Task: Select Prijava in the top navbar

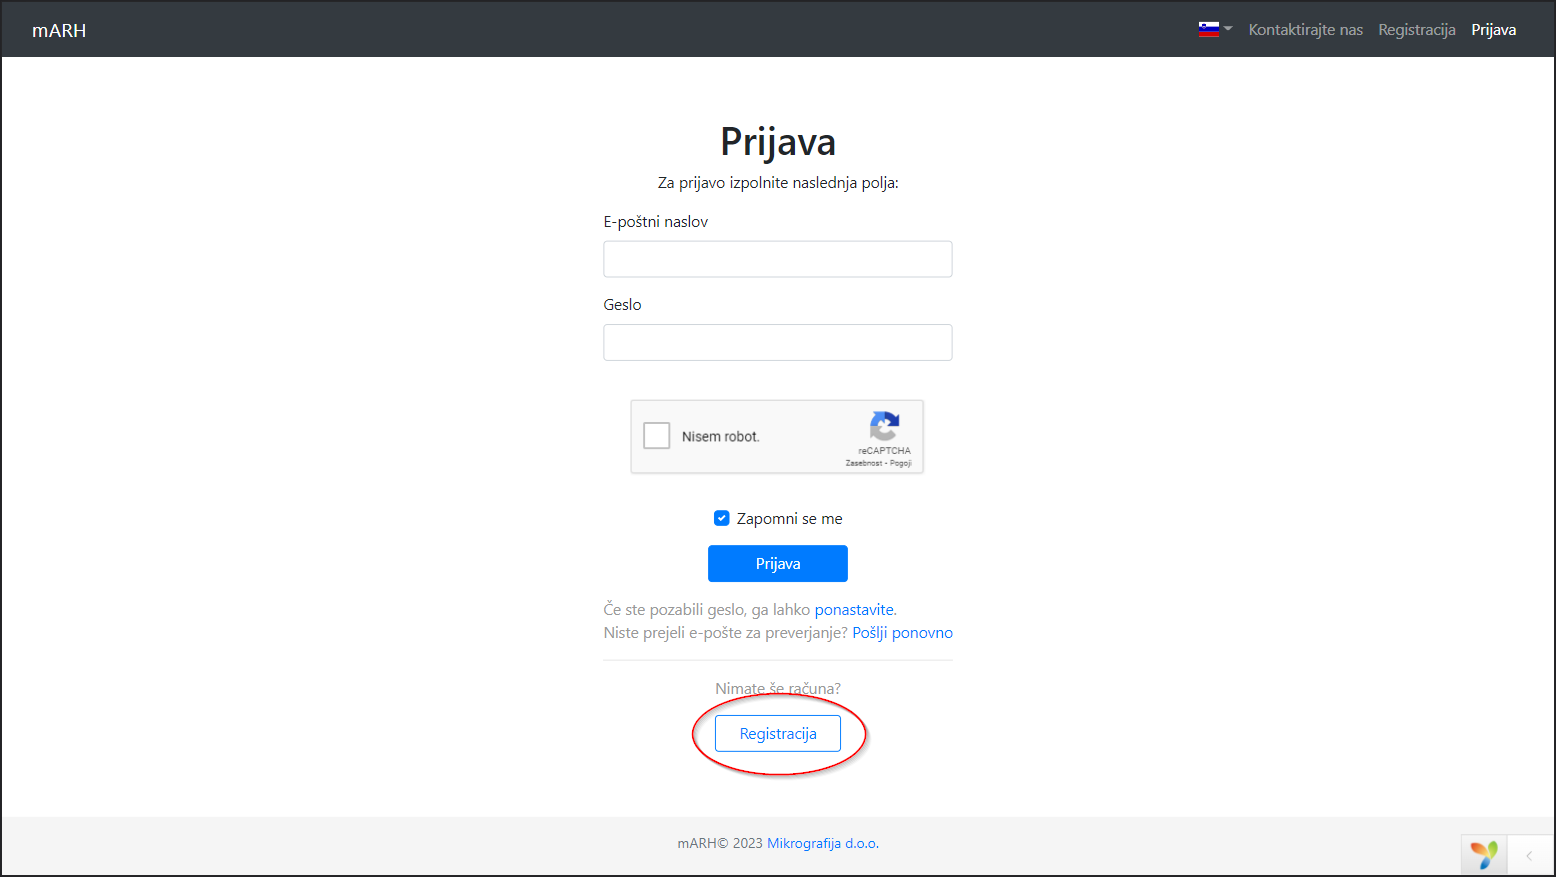Action: click(1493, 30)
